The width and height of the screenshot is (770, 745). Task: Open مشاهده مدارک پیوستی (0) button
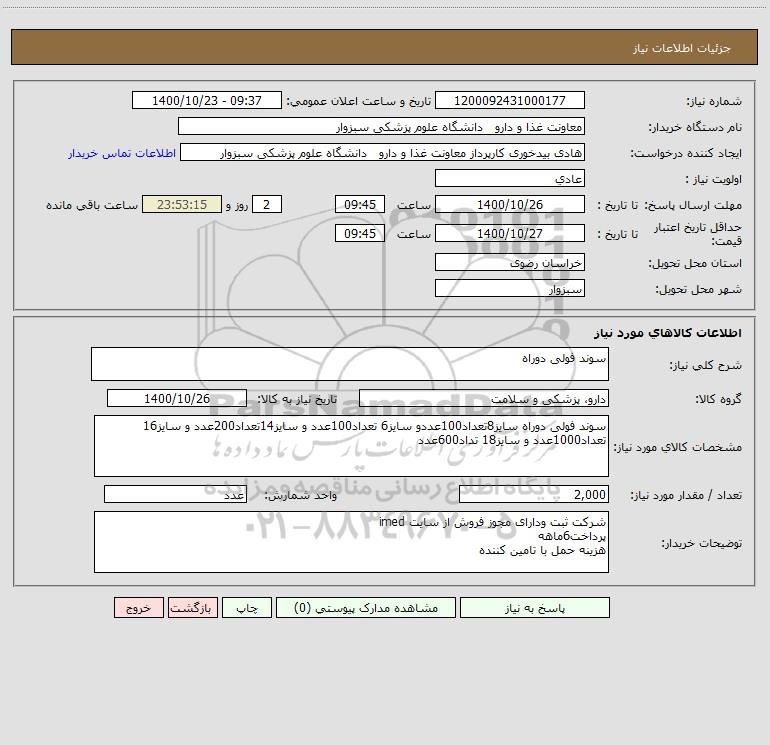pyautogui.click(x=366, y=608)
